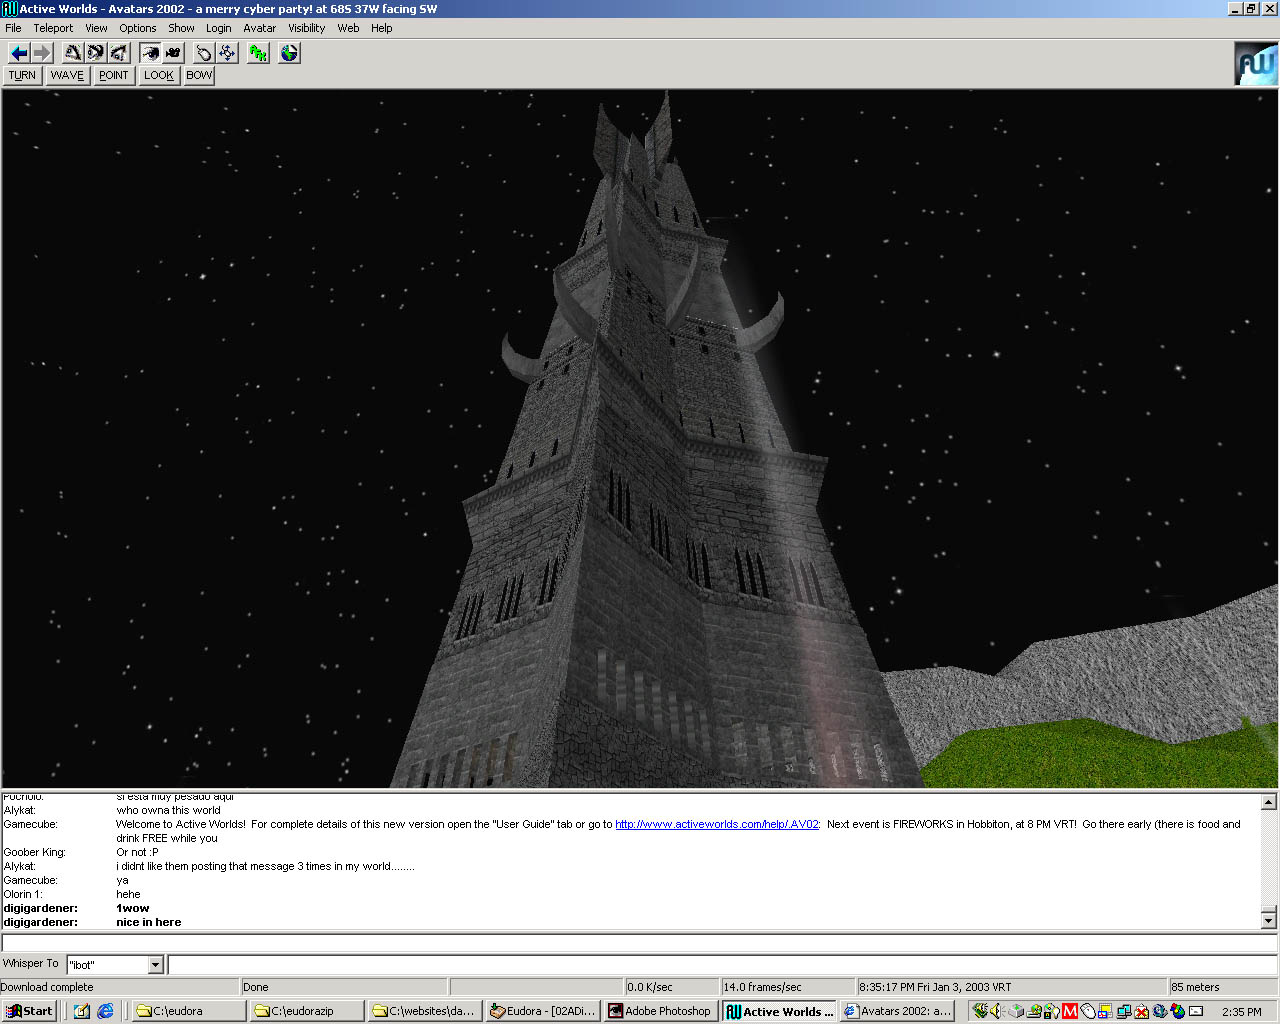Open the Teleport menu
This screenshot has width=1280, height=1024.
point(53,28)
